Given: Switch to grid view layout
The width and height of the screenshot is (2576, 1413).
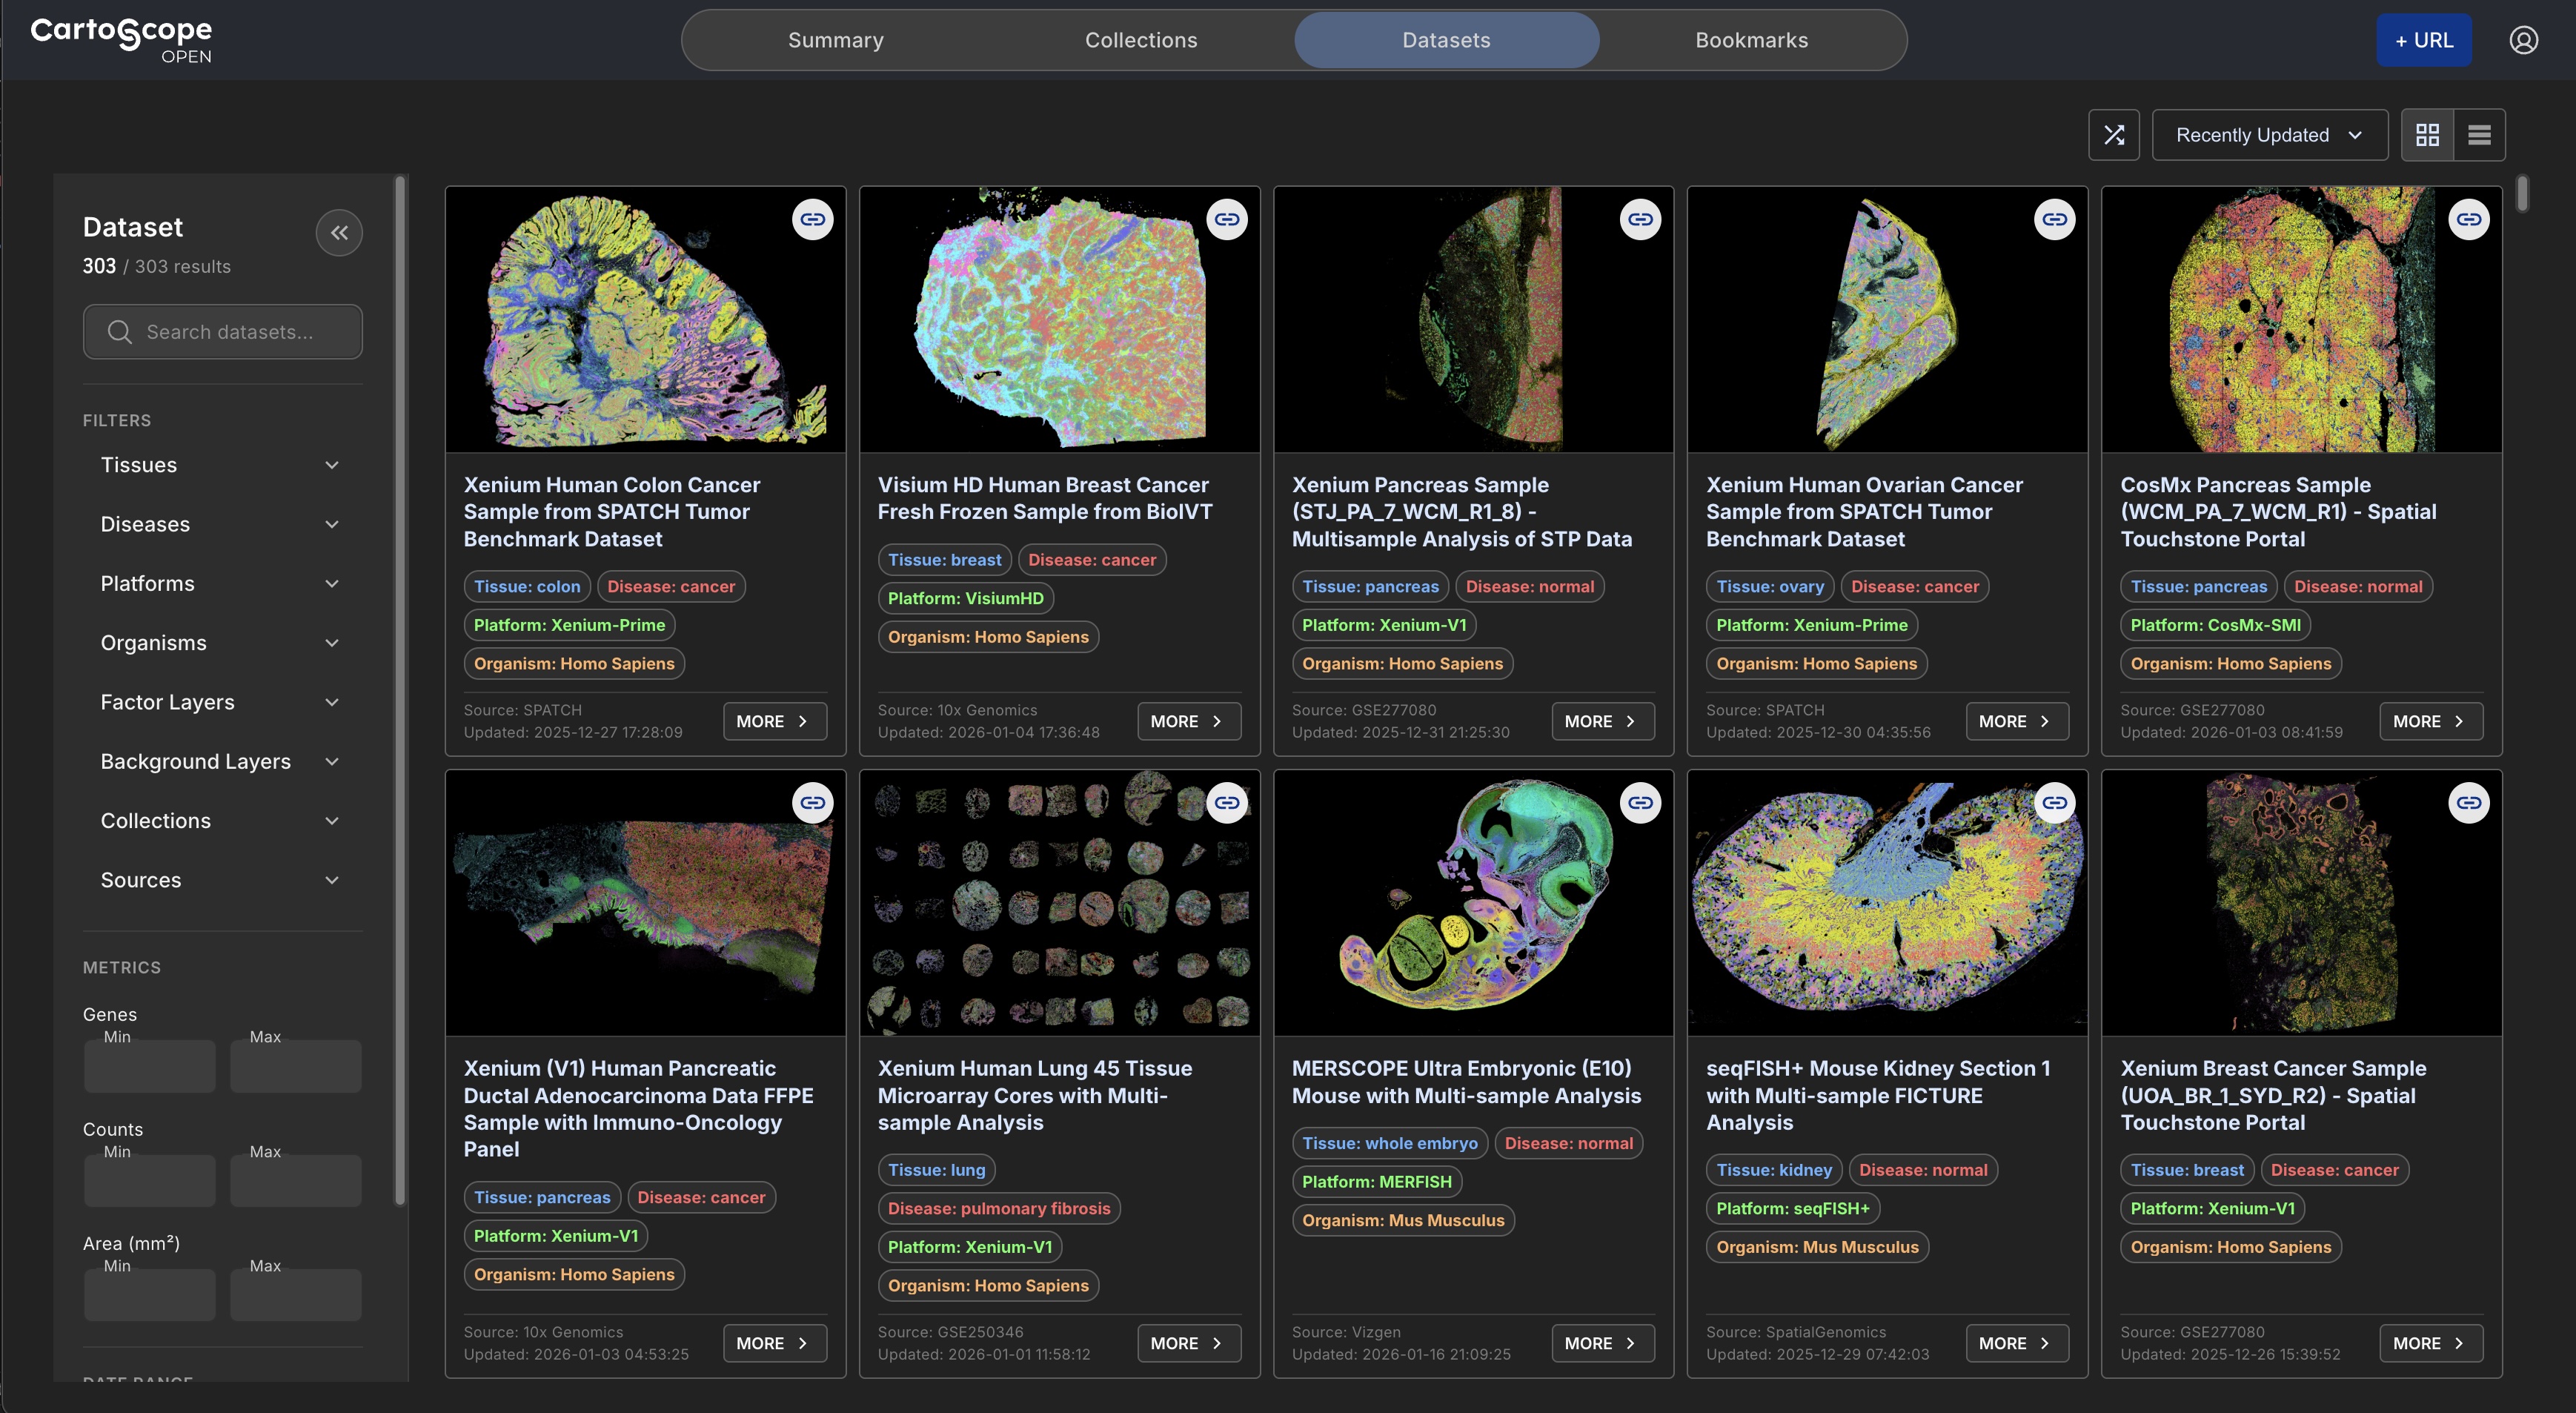Looking at the screenshot, I should (2427, 135).
